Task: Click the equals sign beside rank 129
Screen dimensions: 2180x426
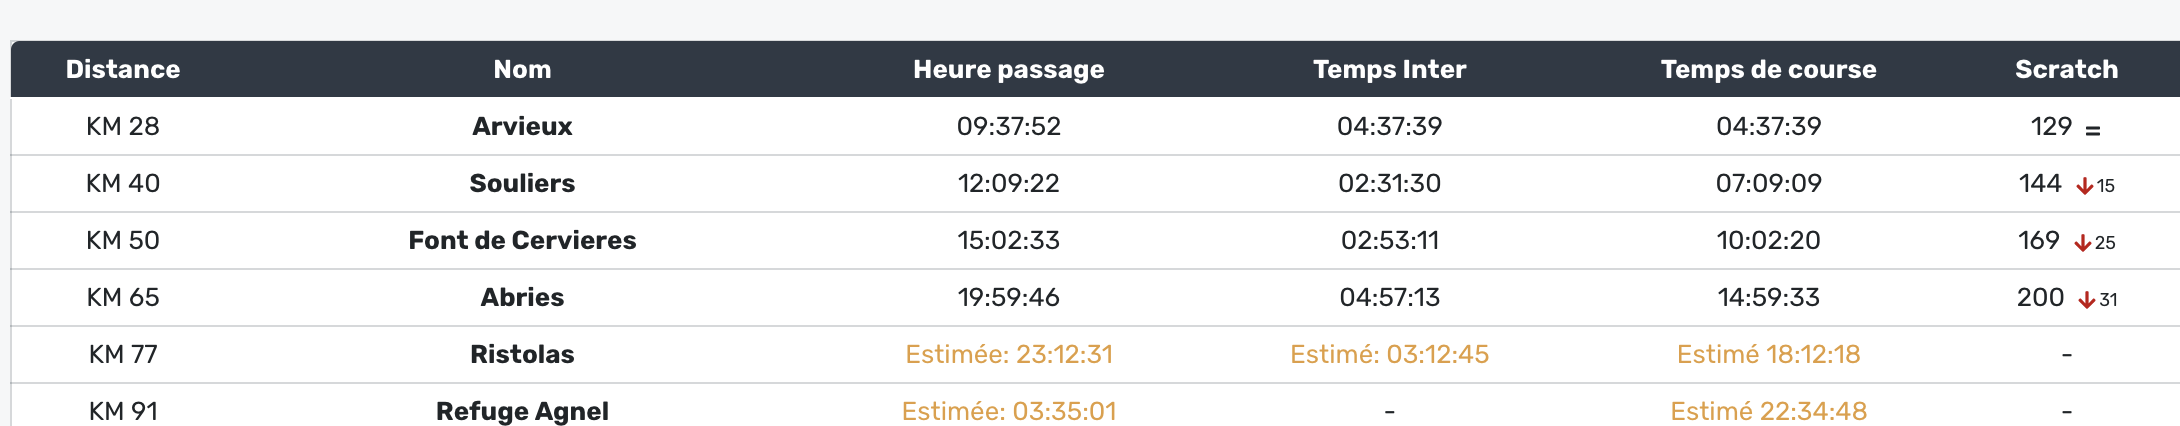Action: coord(2093,130)
